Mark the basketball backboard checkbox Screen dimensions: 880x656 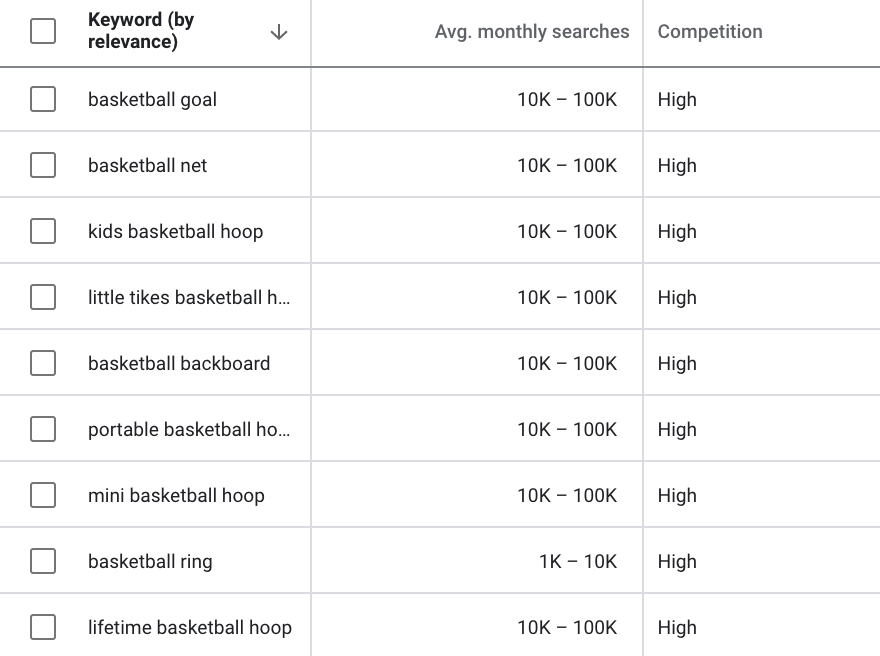43,363
